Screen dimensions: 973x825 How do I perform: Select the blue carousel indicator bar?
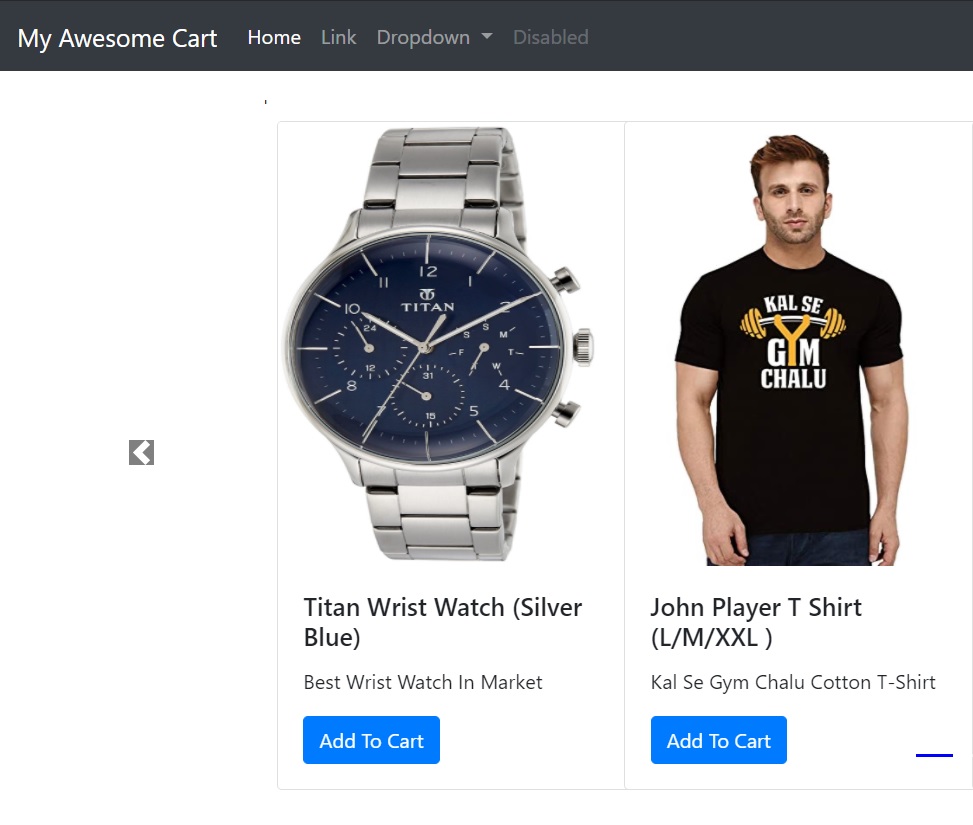pos(934,755)
